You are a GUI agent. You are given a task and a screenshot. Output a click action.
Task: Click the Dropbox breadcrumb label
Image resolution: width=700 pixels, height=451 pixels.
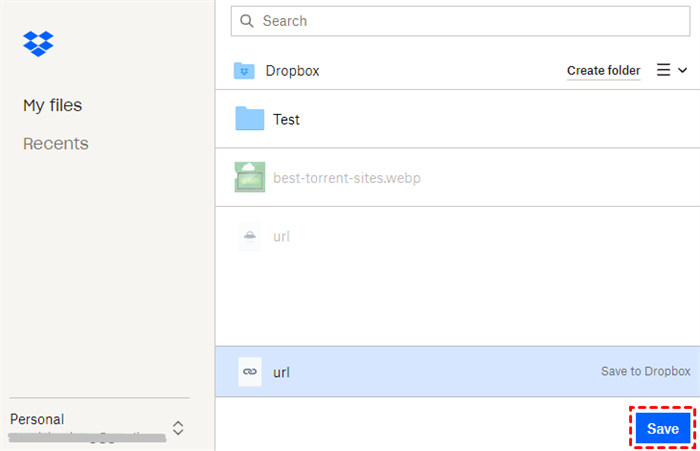point(292,71)
